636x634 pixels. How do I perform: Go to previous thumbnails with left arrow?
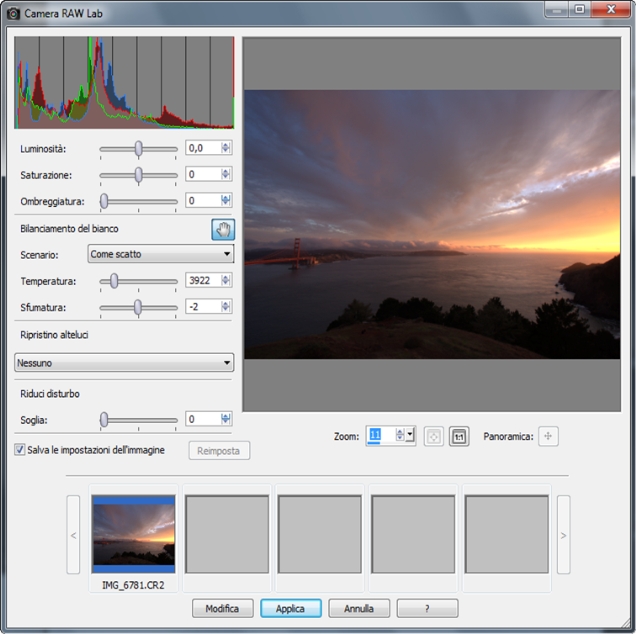click(73, 535)
